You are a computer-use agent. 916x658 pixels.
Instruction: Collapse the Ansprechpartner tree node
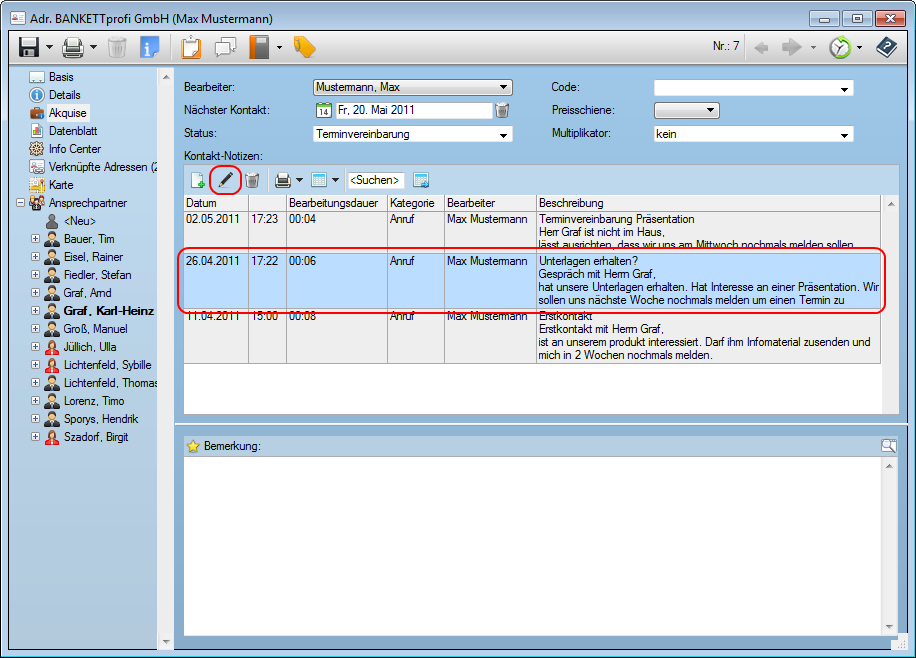click(x=22, y=203)
